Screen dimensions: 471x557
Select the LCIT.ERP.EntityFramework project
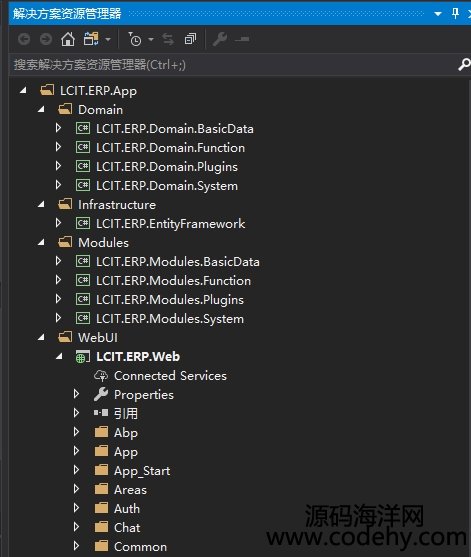tap(170, 224)
